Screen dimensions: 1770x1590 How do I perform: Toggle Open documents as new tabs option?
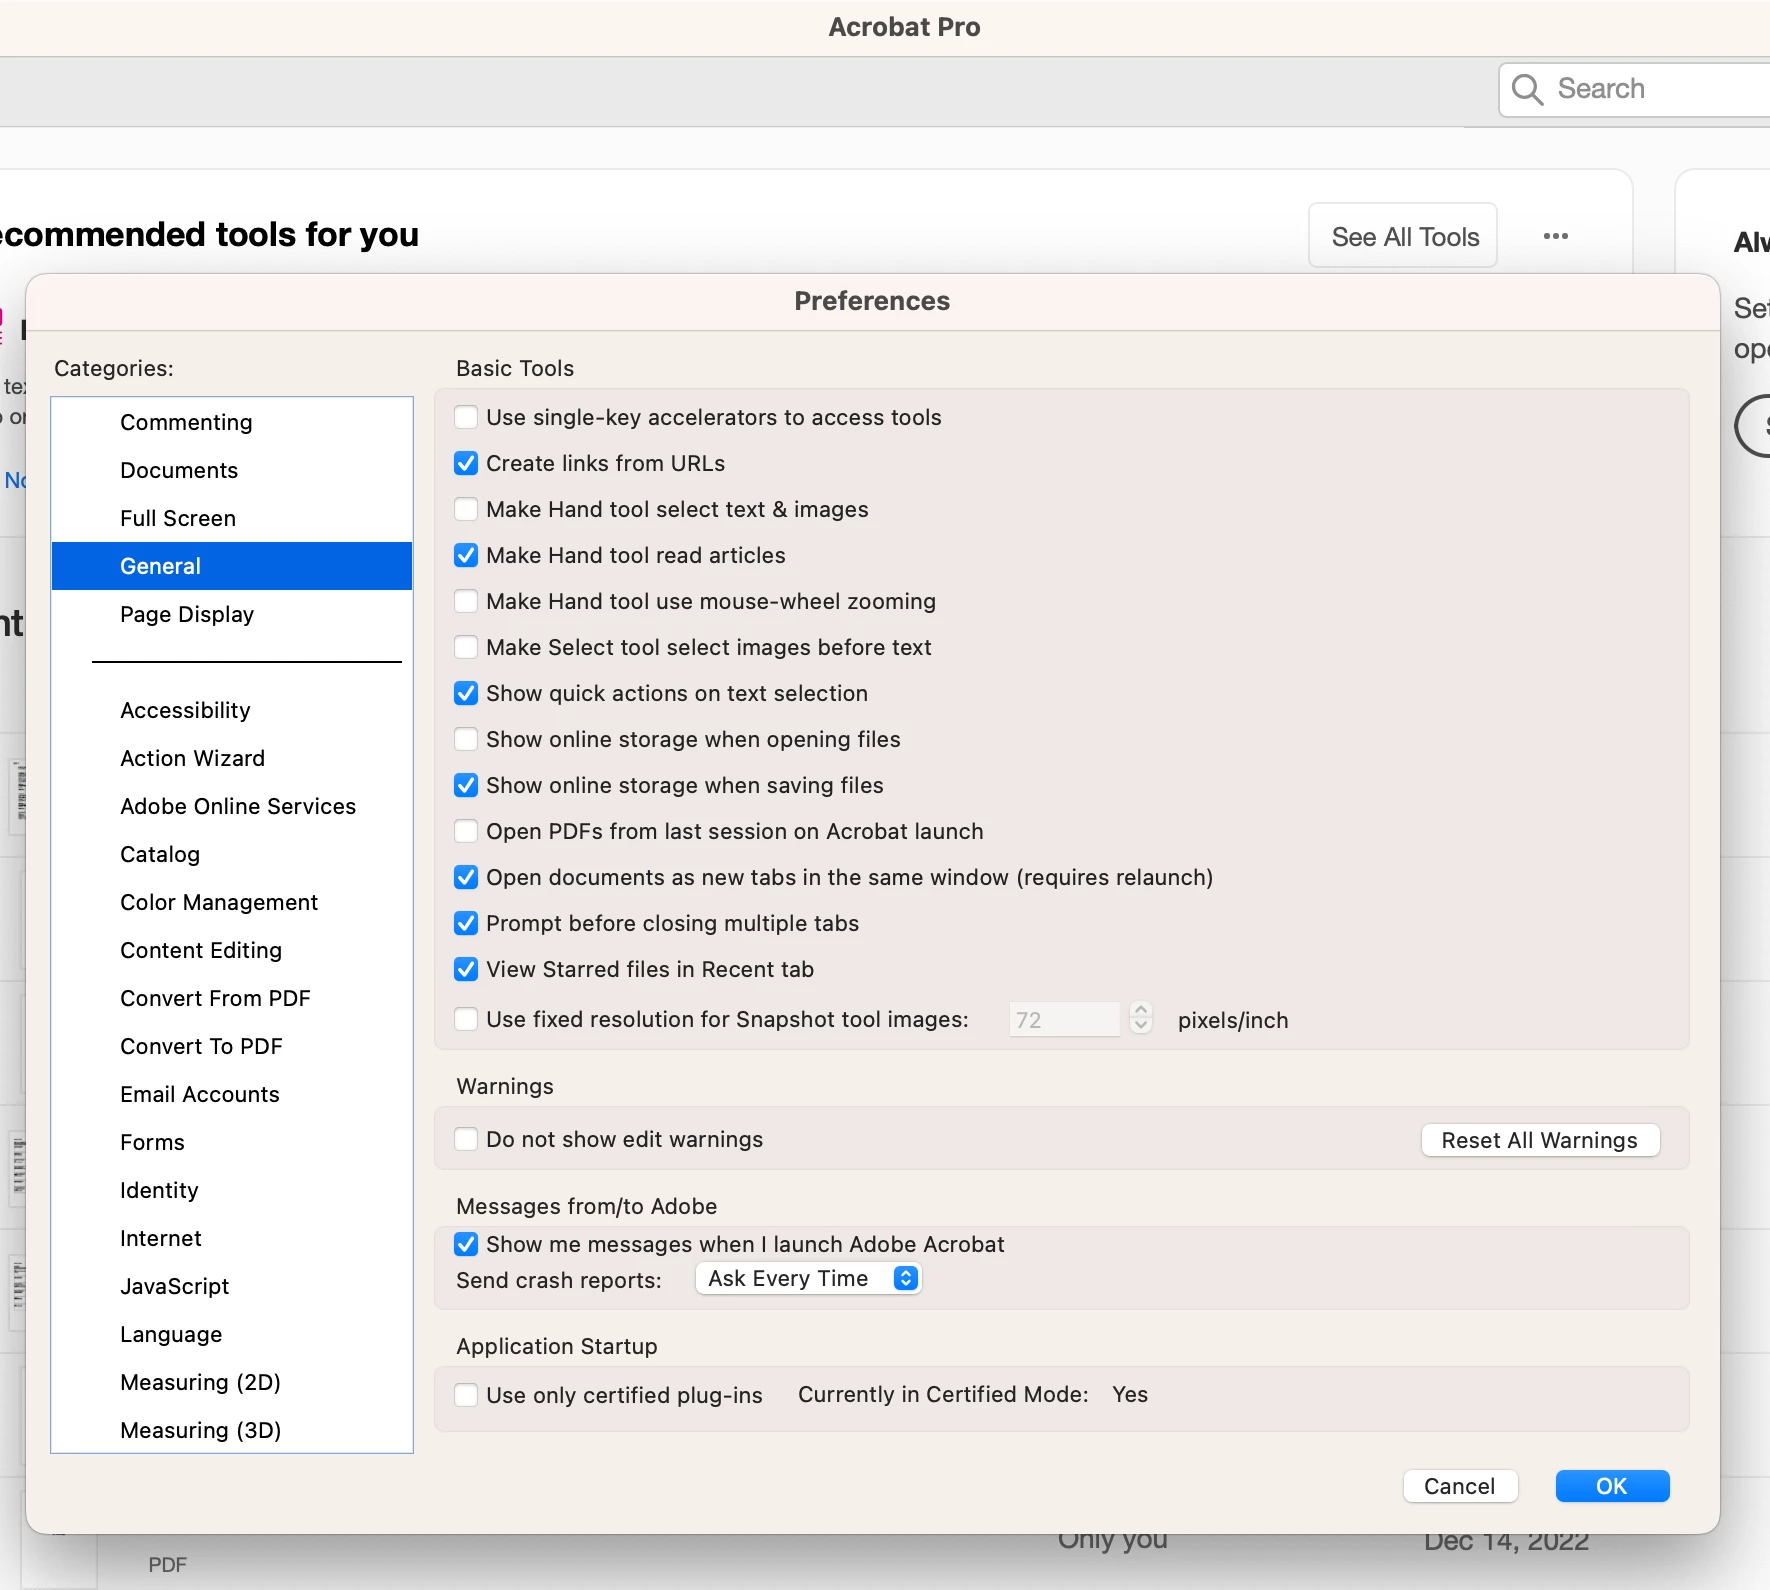pyautogui.click(x=466, y=877)
